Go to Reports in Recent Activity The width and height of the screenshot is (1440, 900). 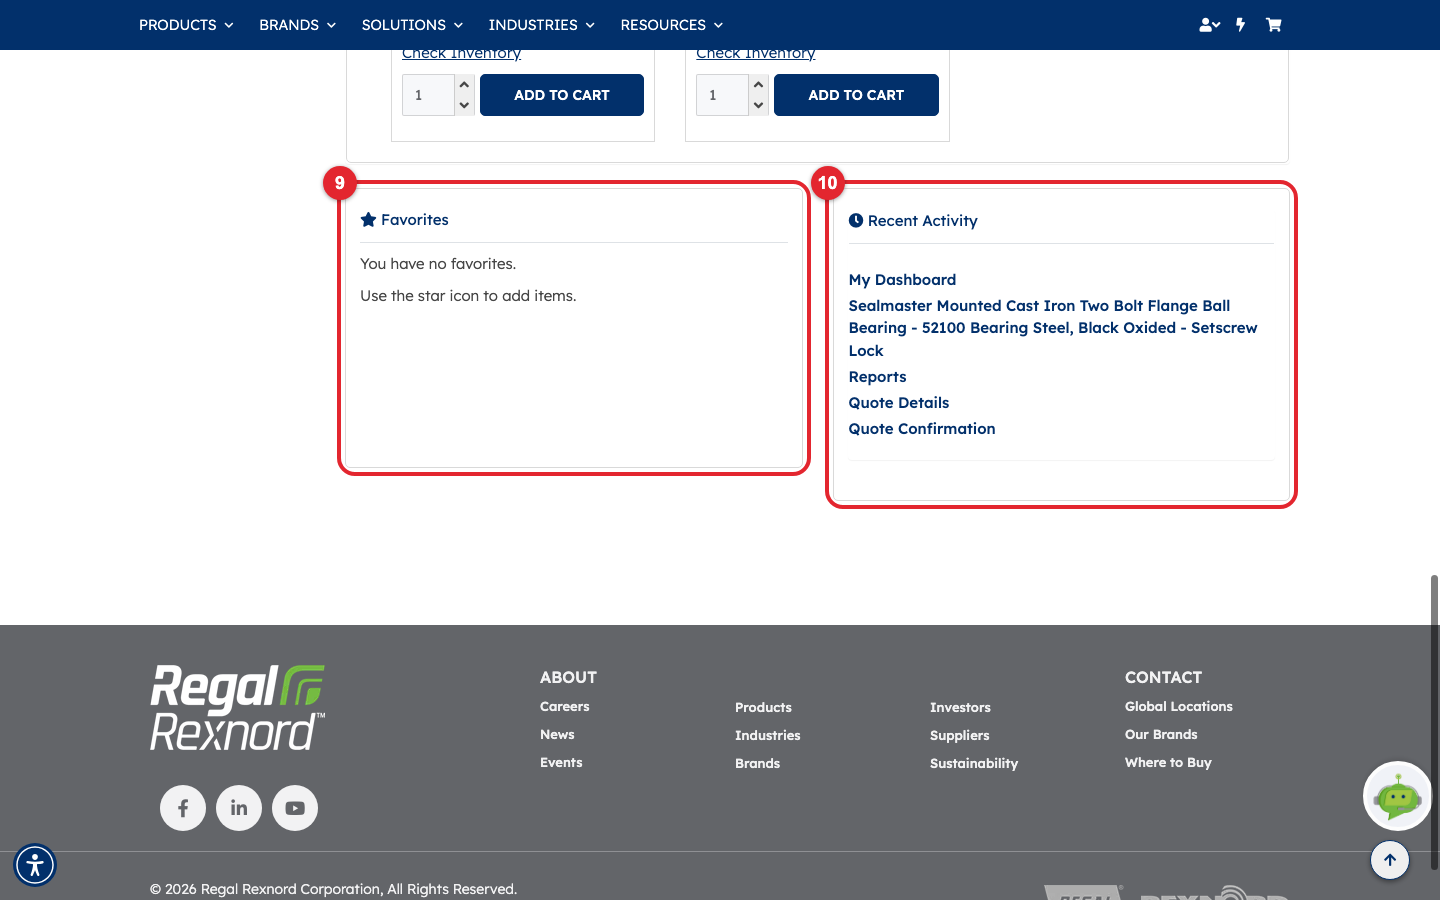(877, 377)
